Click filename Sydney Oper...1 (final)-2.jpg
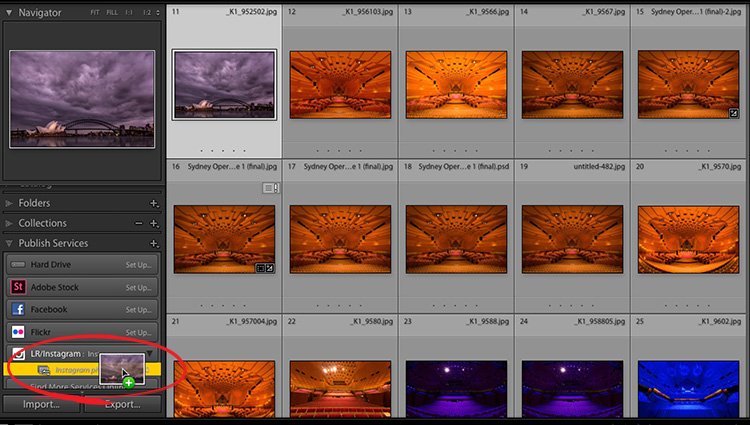The image size is (750, 425). (x=696, y=11)
